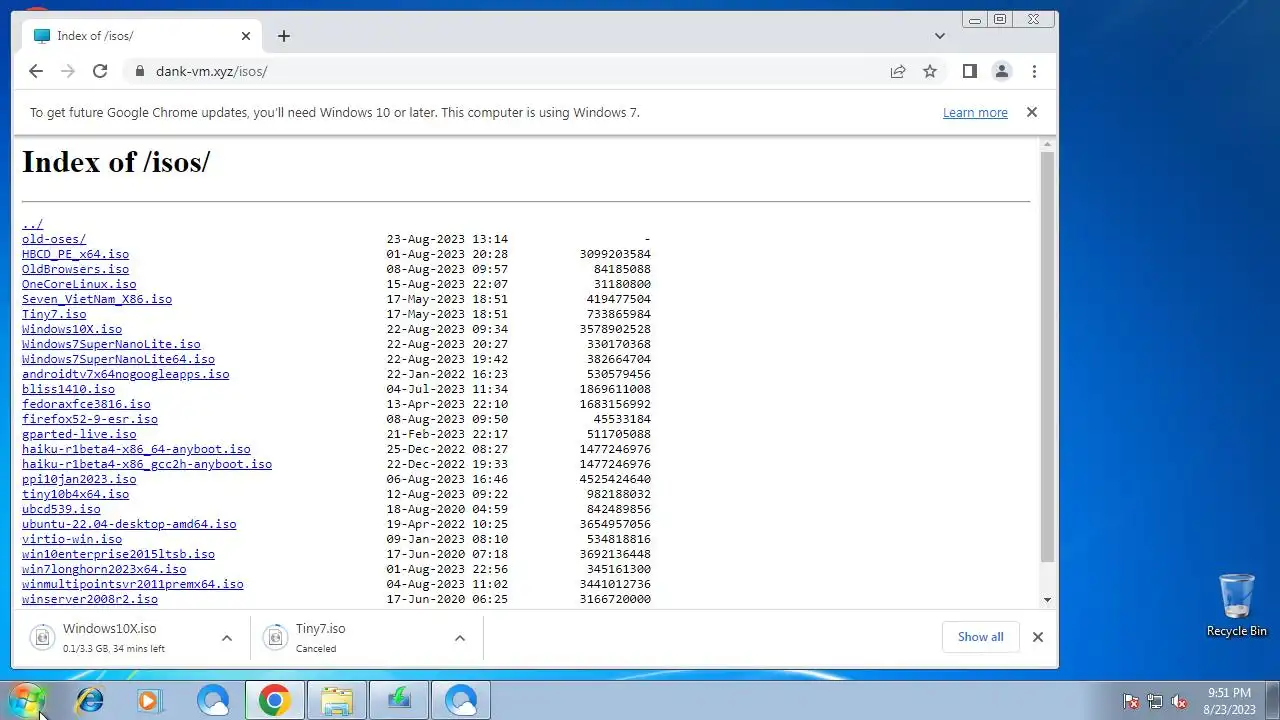Viewport: 1280px width, 720px height.
Task: Open Windows Media Player from taskbar
Action: (150, 700)
